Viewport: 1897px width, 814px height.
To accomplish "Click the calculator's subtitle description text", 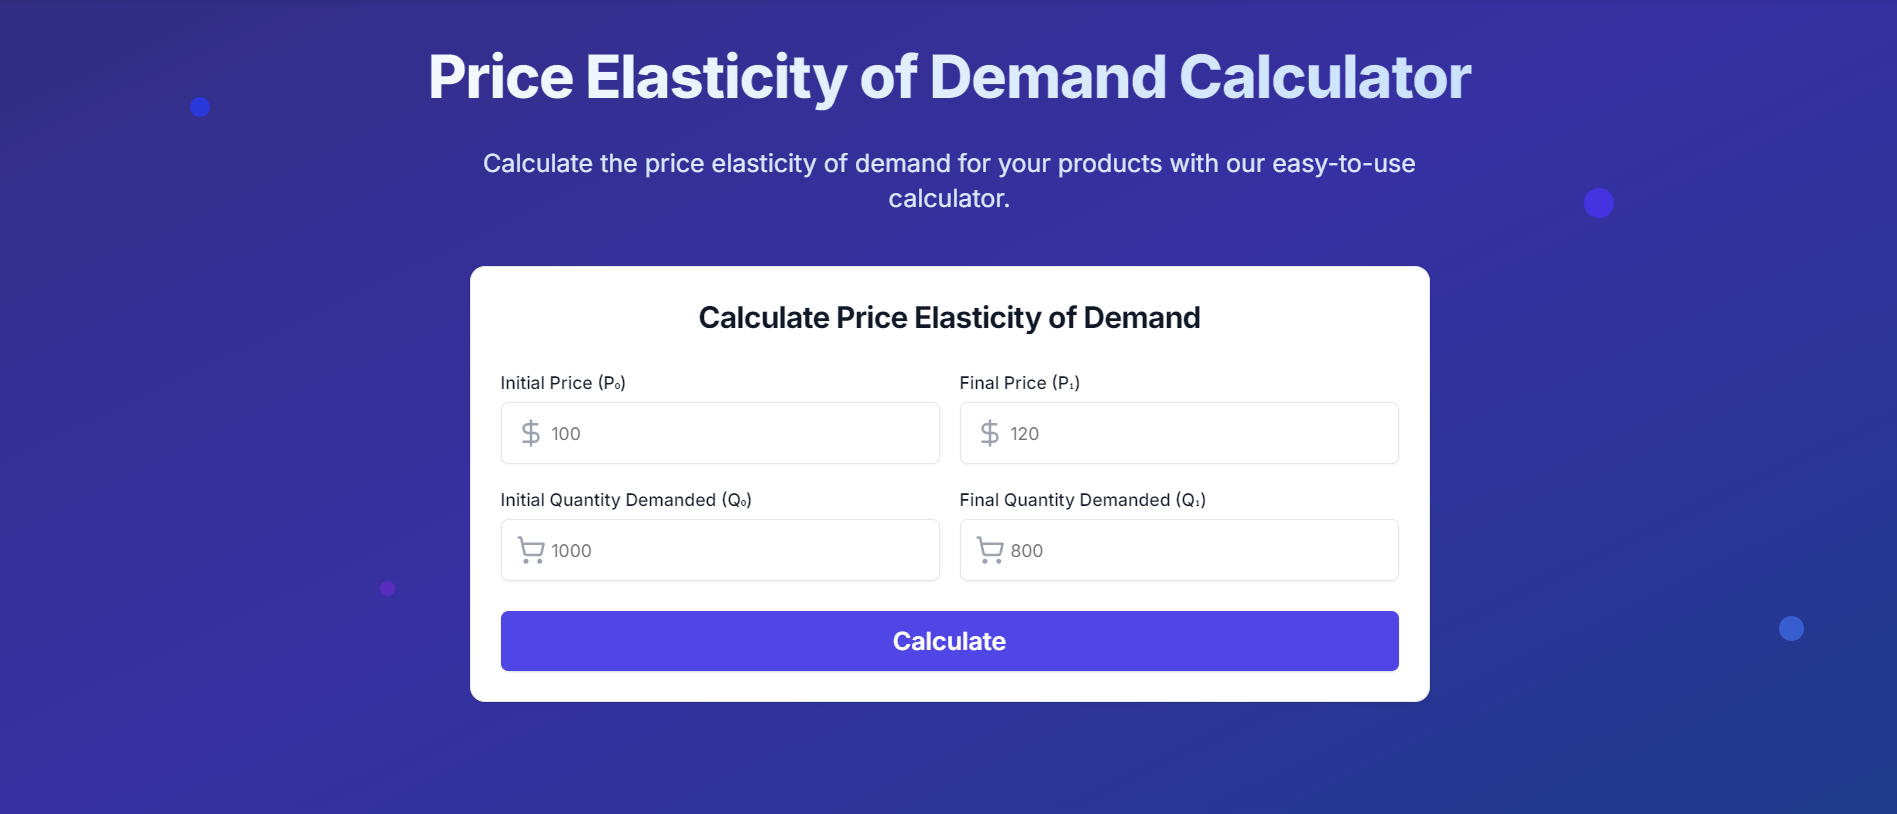I will point(948,180).
